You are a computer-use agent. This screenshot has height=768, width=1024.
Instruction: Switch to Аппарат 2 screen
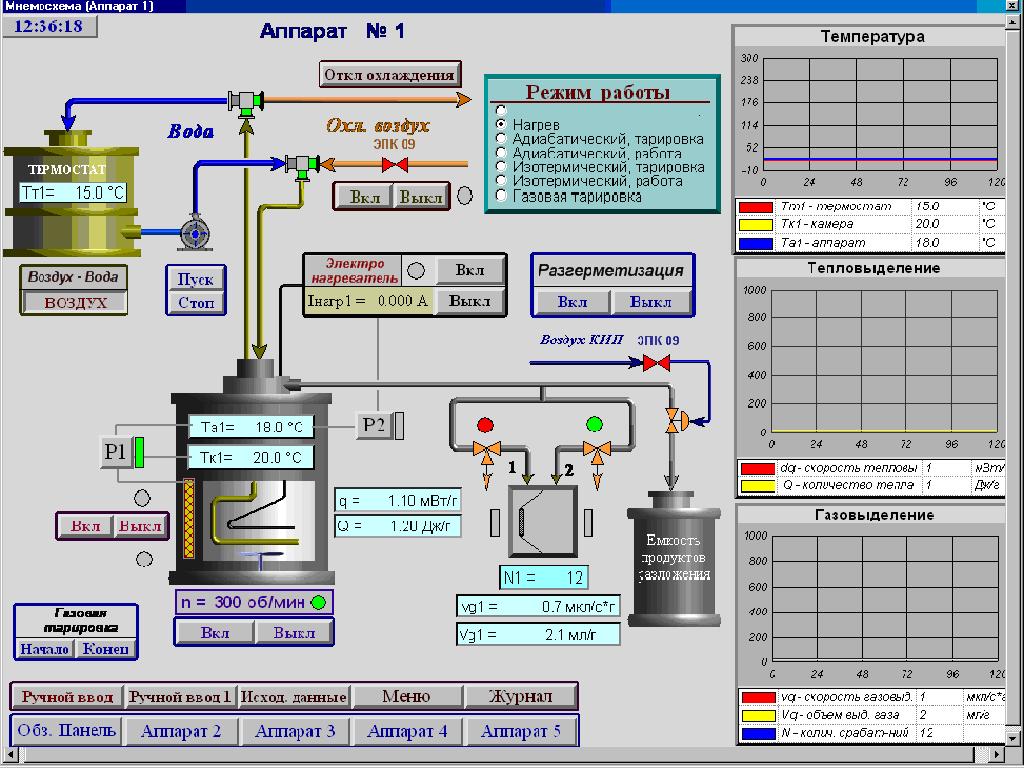(x=181, y=731)
